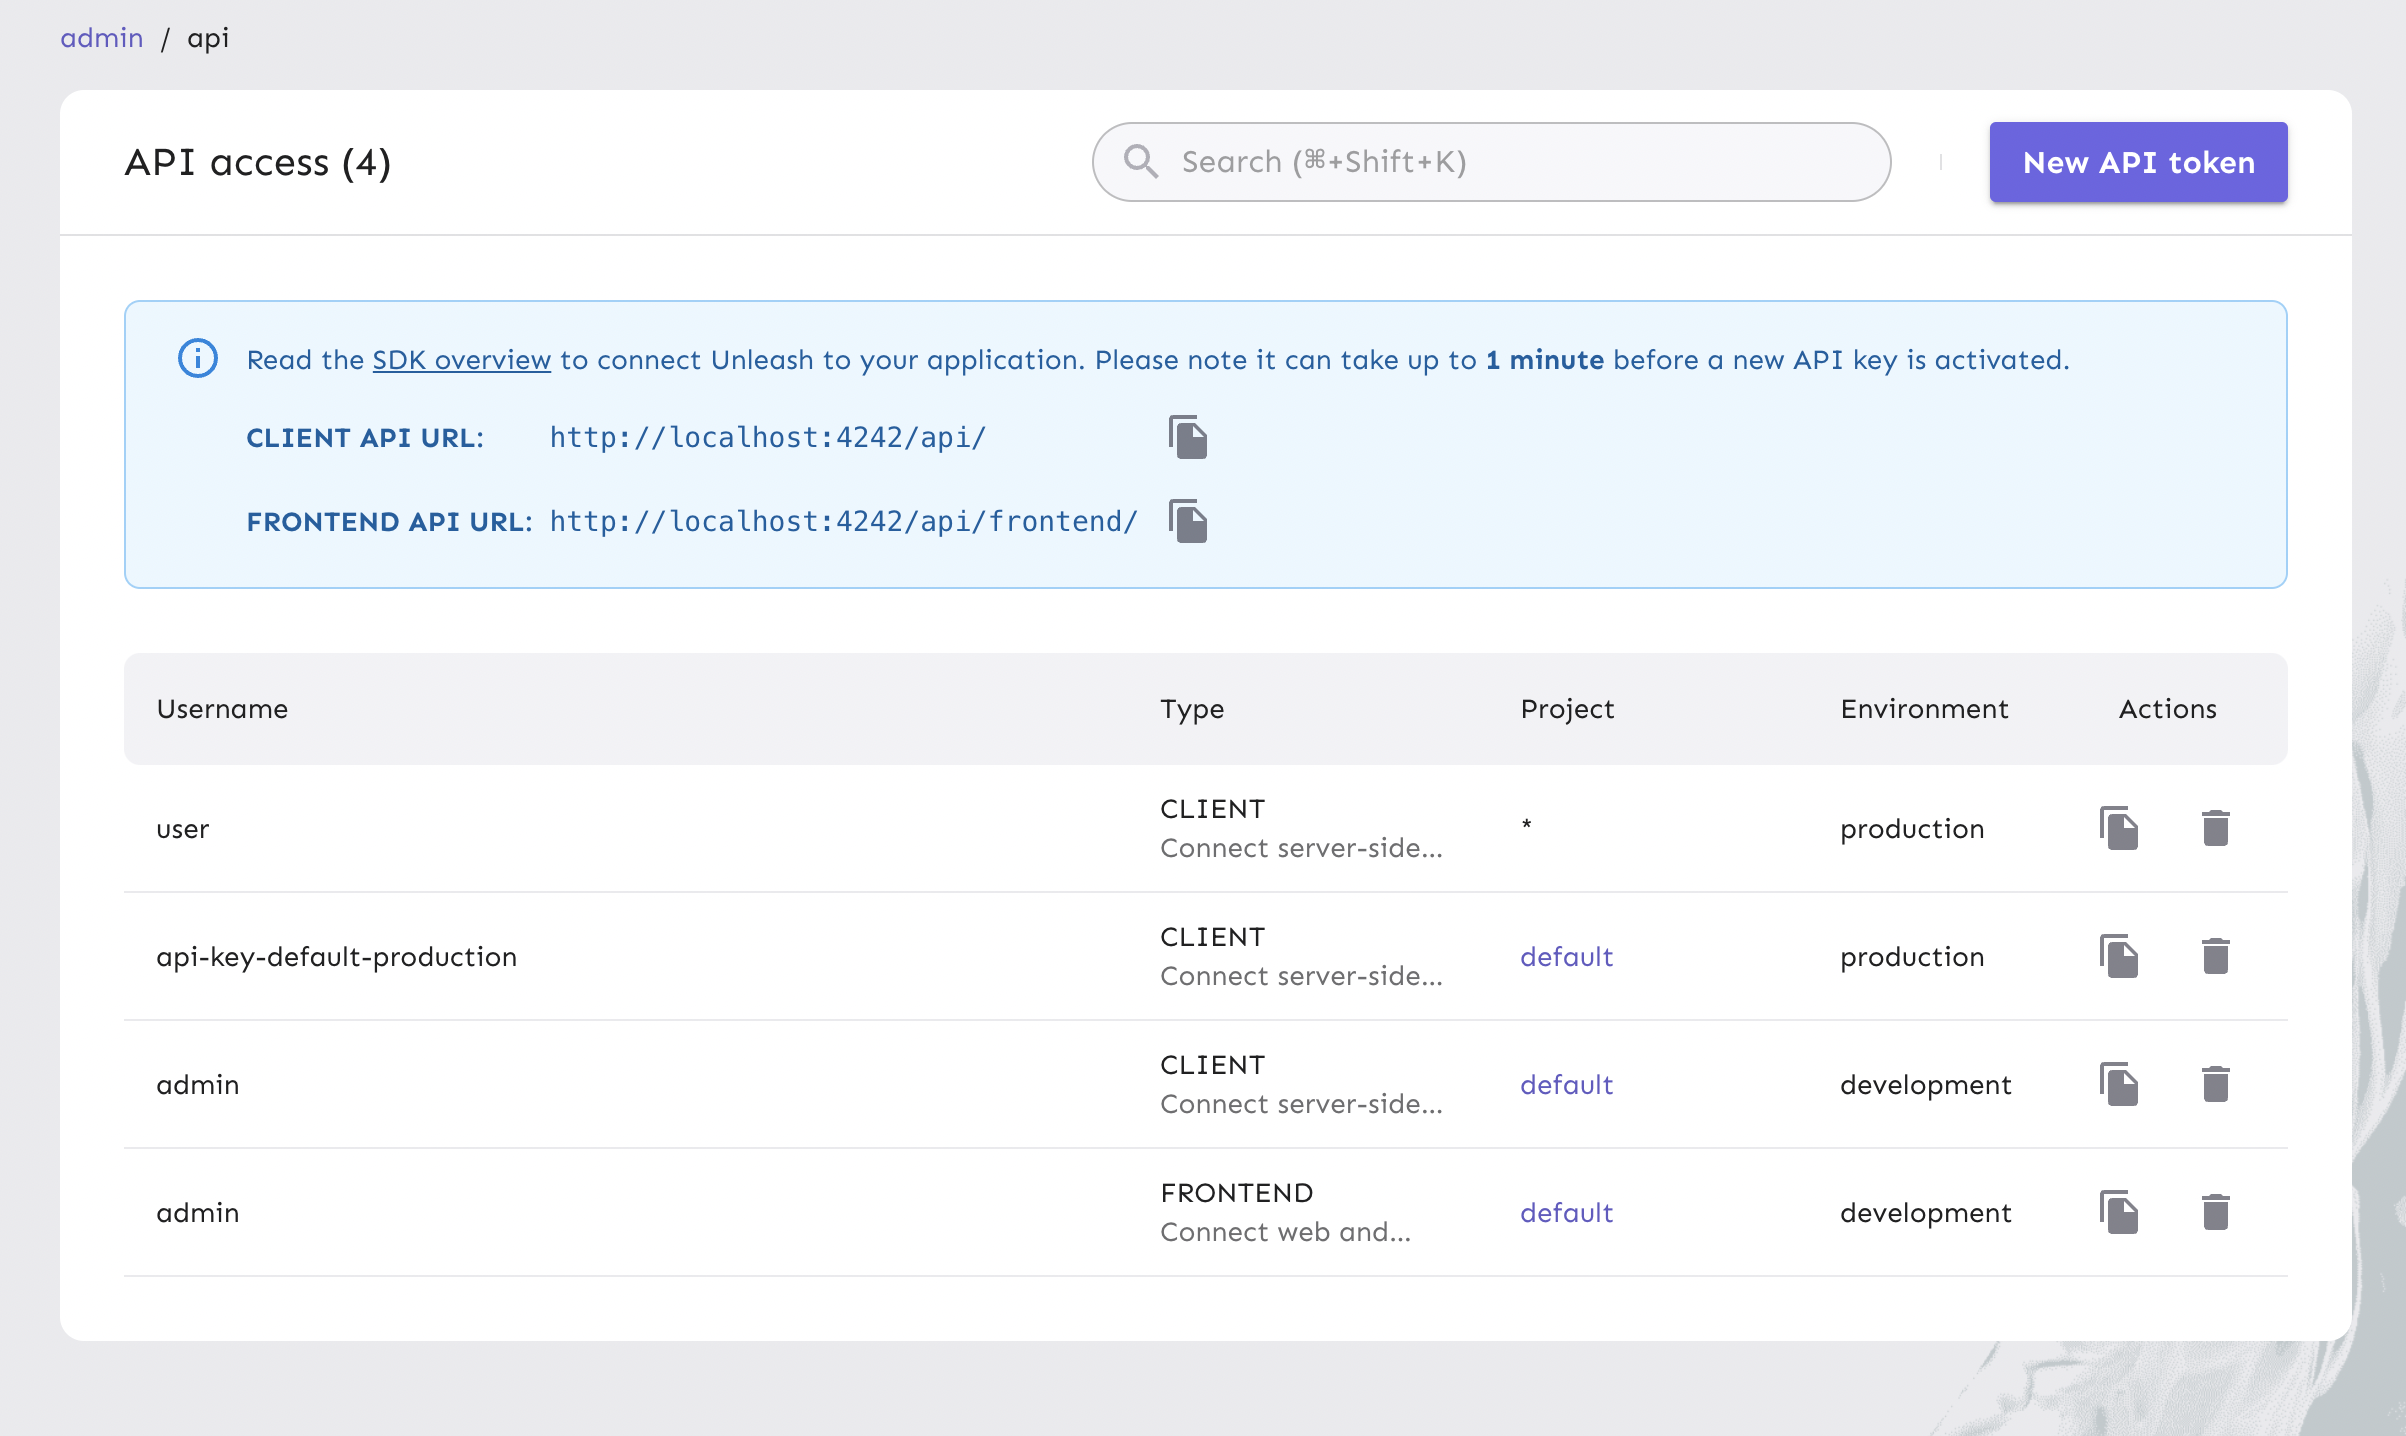
Task: Delete the api-key-default-production token
Action: click(x=2215, y=956)
